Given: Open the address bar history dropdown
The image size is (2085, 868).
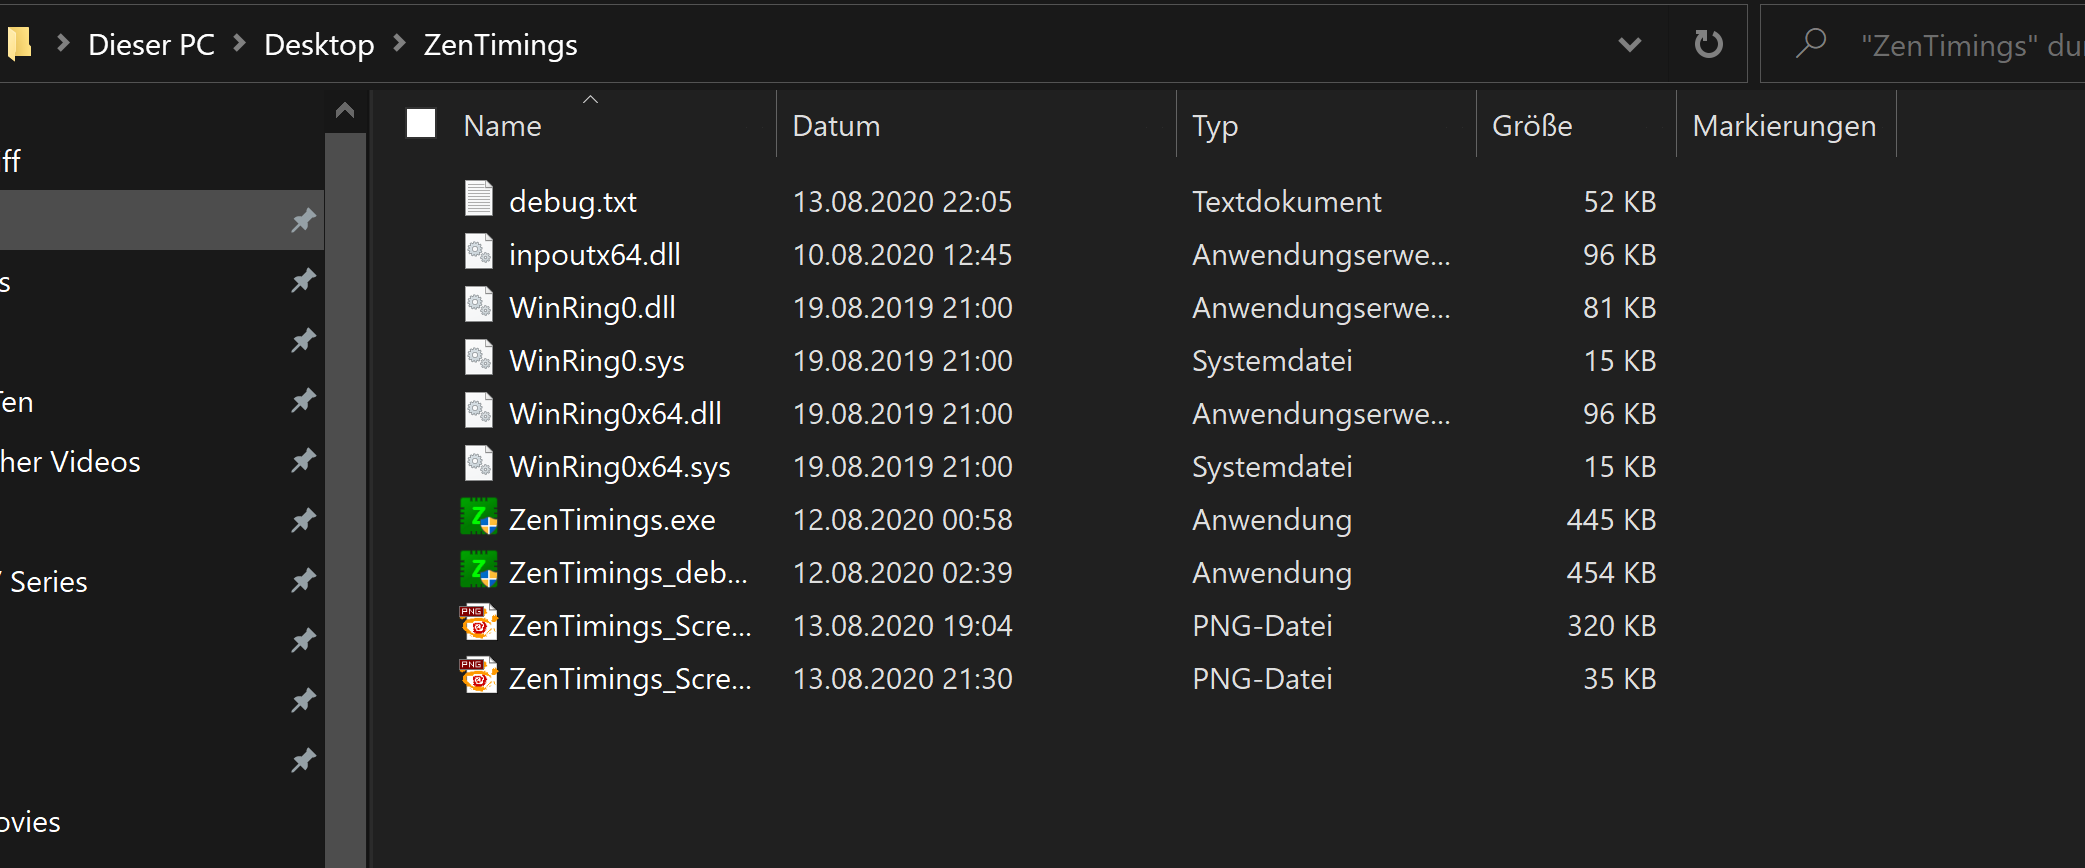Looking at the screenshot, I should [x=1630, y=44].
